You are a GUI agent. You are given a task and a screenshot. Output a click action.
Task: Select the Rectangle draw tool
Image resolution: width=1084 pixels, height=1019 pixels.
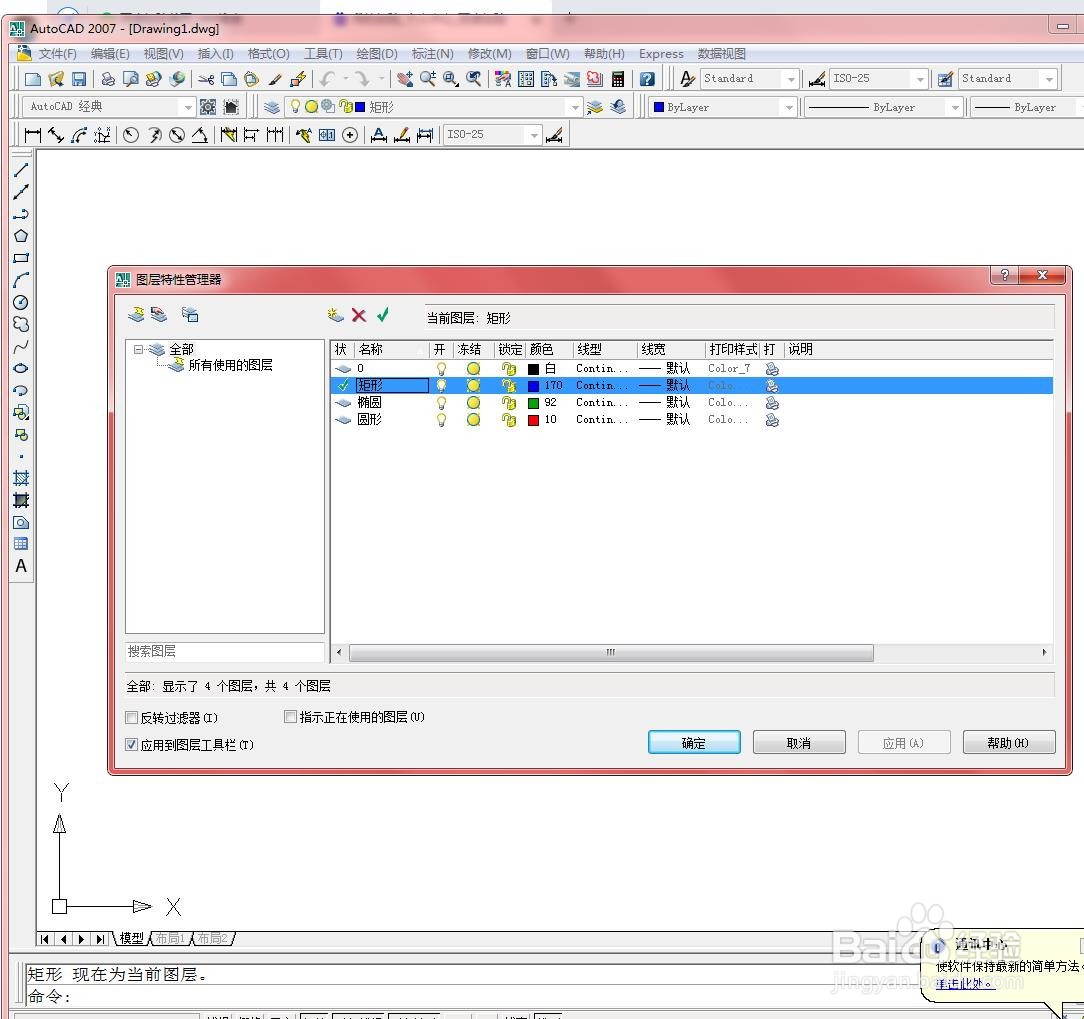pos(21,258)
